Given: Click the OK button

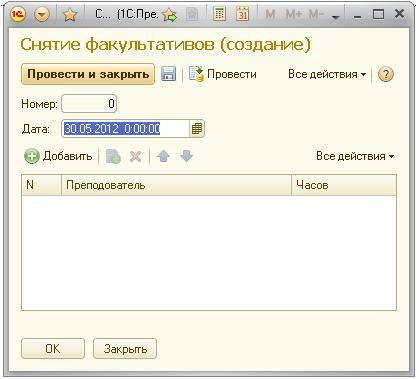Looking at the screenshot, I should point(53,349).
